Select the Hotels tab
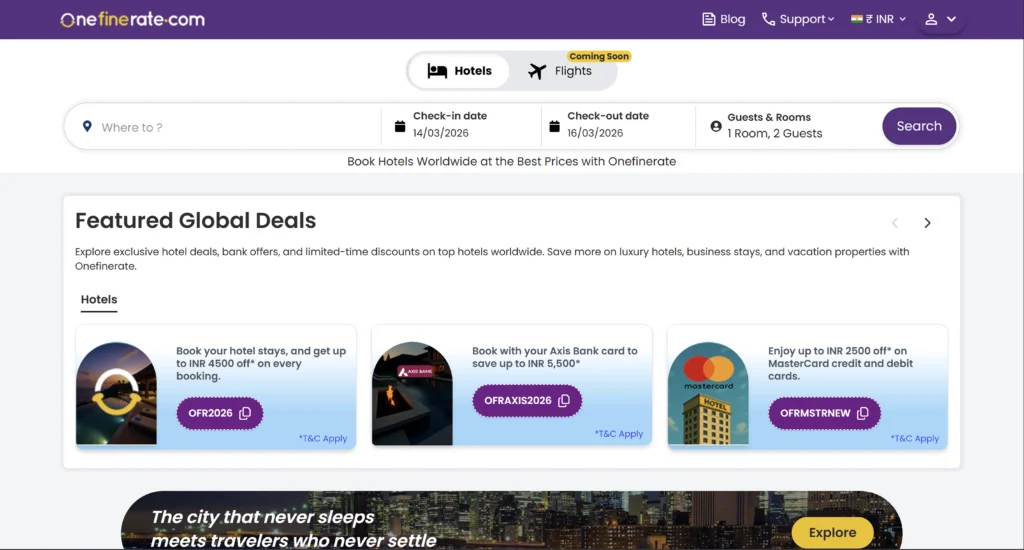The height and width of the screenshot is (550, 1024). 459,71
